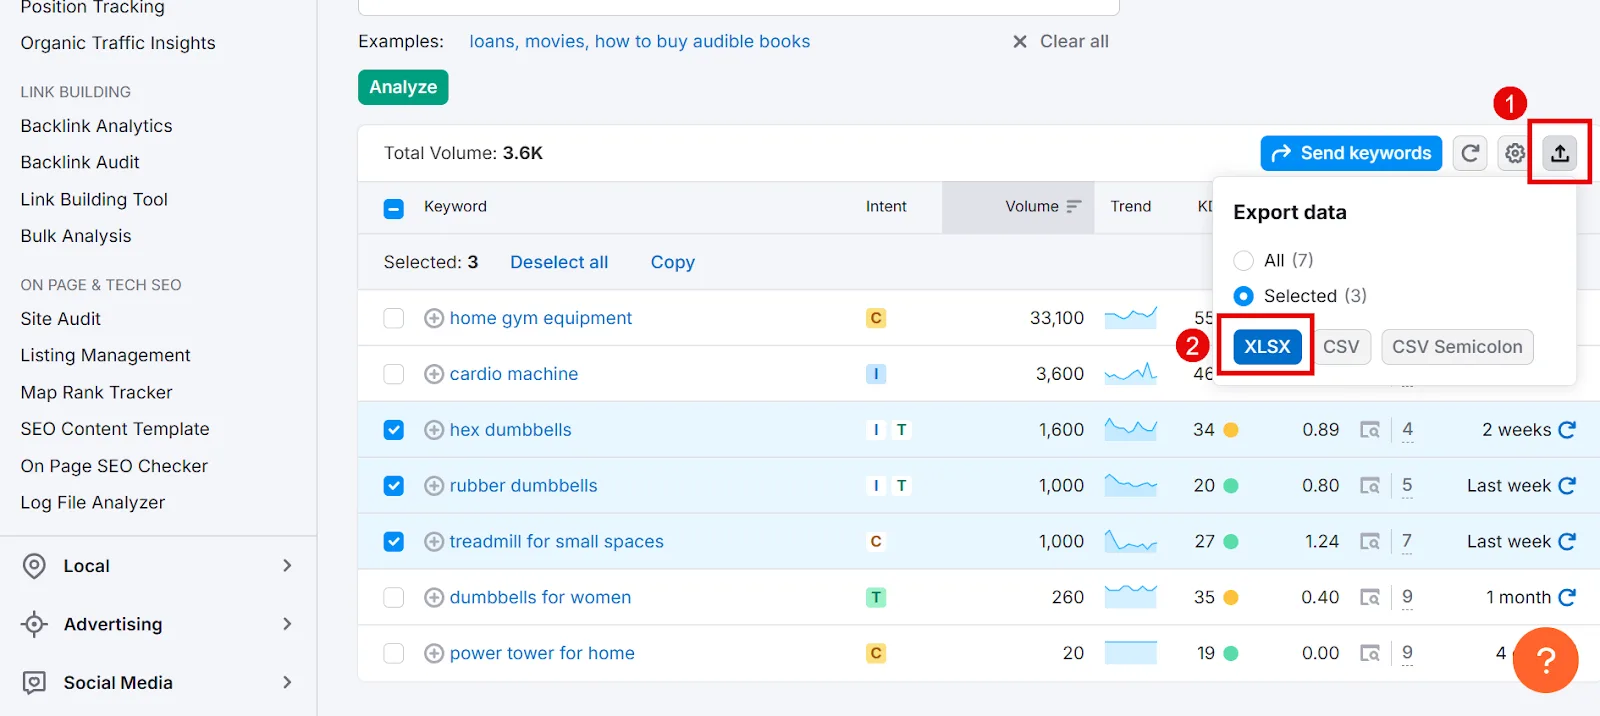Image resolution: width=1600 pixels, height=716 pixels.
Task: Check the power tower for home checkbox
Action: pyautogui.click(x=394, y=653)
